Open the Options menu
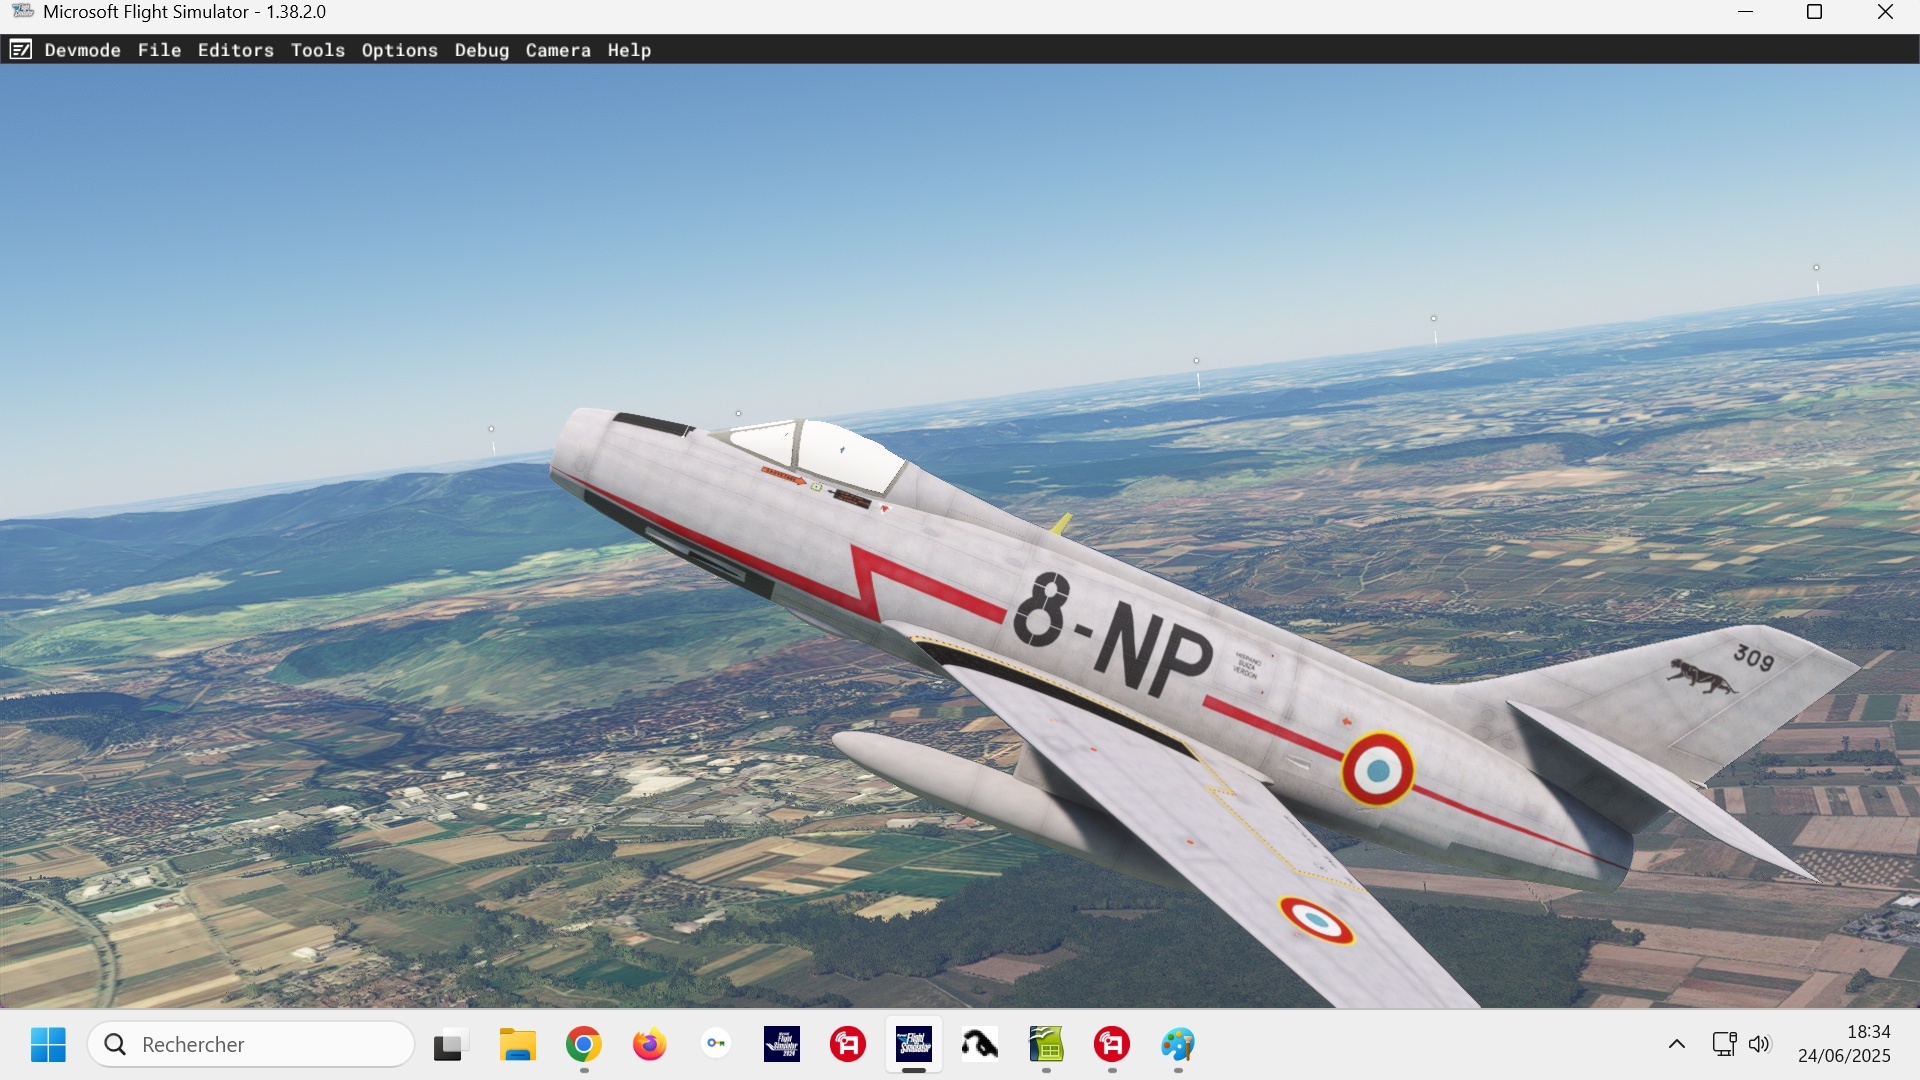The width and height of the screenshot is (1920, 1080). point(399,50)
